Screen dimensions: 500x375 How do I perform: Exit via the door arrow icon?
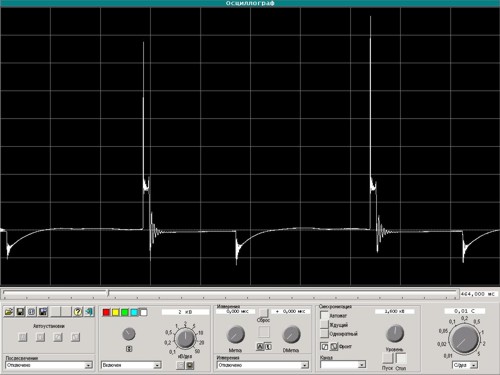click(89, 312)
